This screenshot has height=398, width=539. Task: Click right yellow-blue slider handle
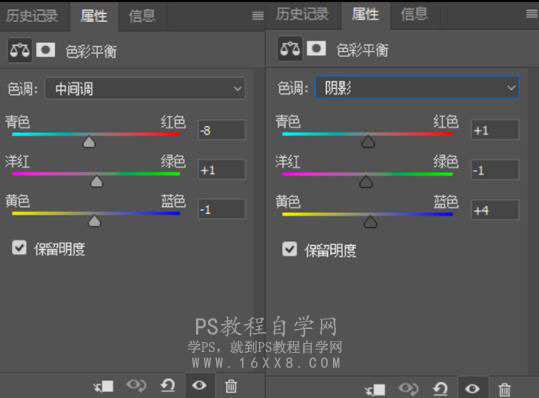click(370, 222)
